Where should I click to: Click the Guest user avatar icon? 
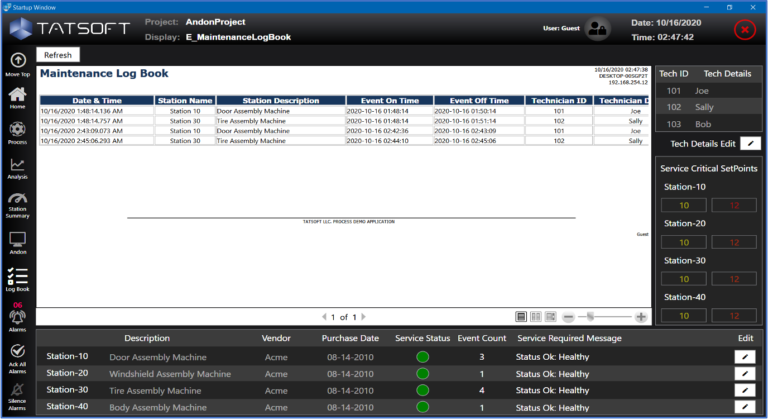coord(598,29)
